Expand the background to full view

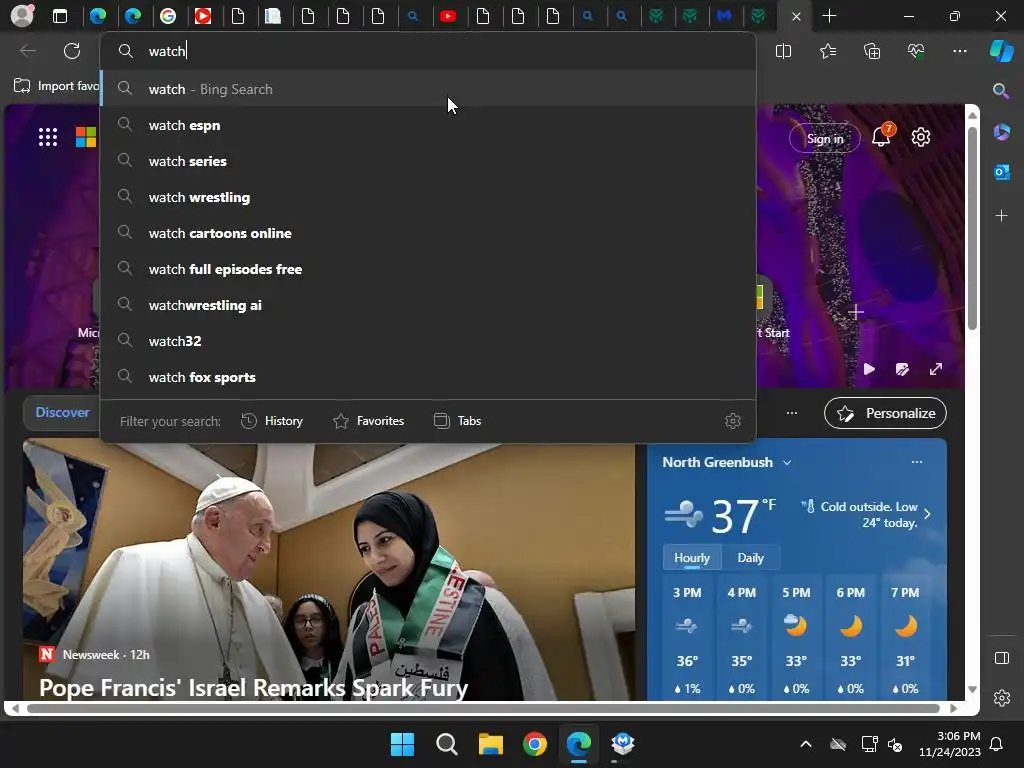936,369
